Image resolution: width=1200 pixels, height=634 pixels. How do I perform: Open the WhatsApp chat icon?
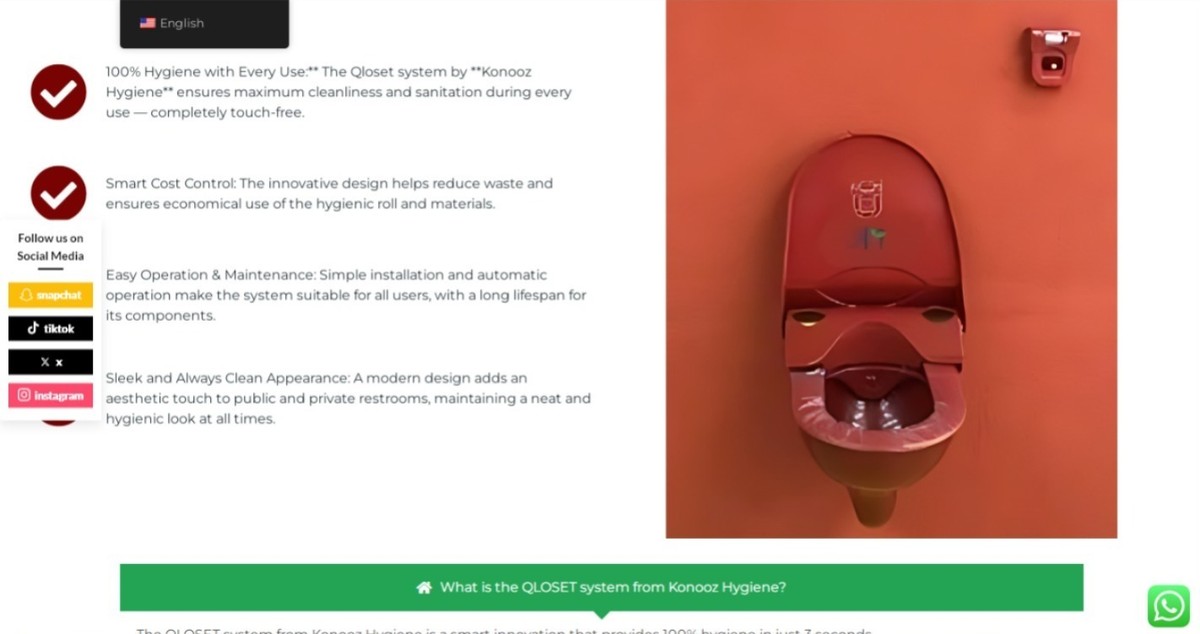coord(1168,606)
